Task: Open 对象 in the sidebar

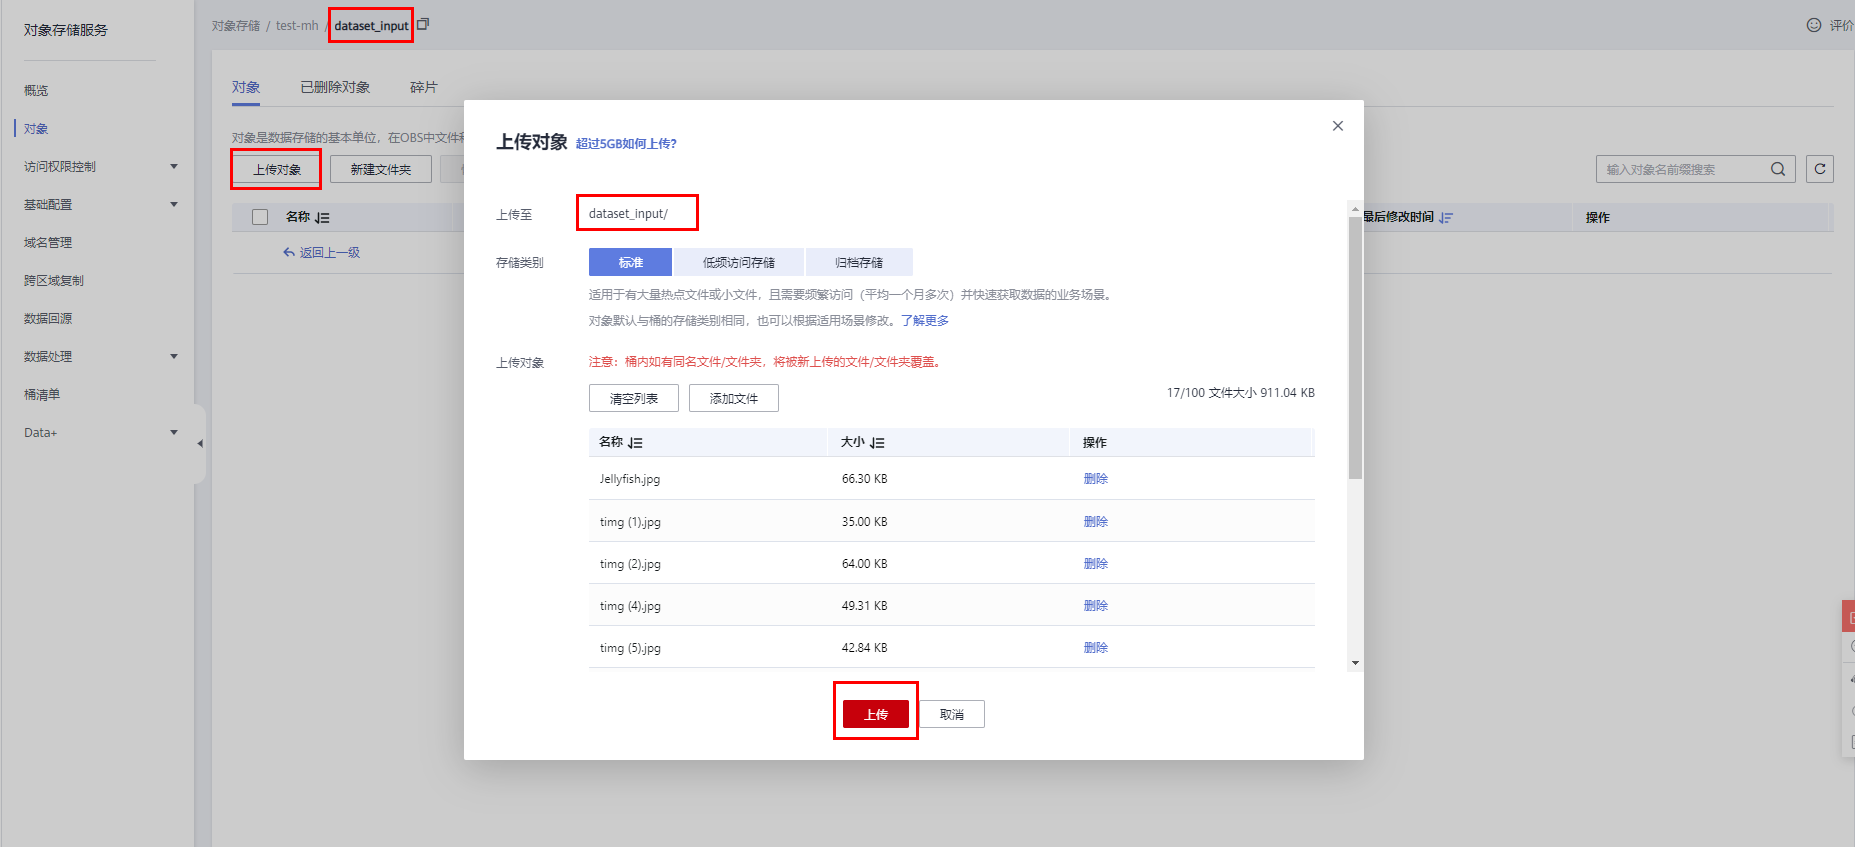Action: pyautogui.click(x=36, y=129)
